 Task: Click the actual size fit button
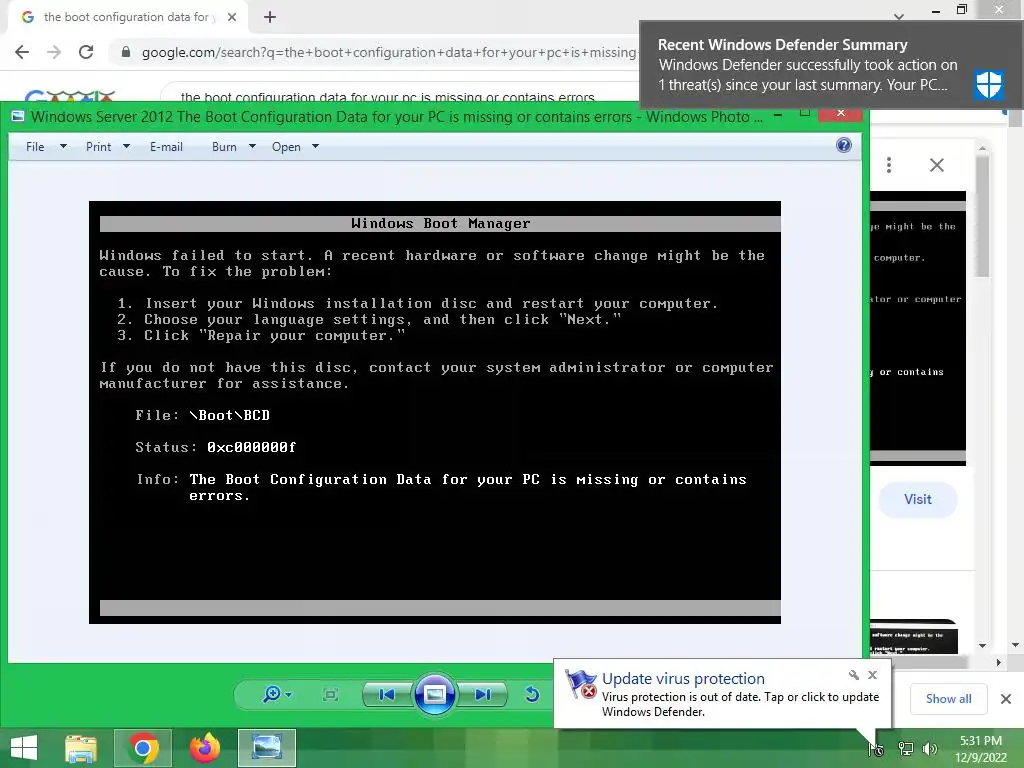coord(330,694)
